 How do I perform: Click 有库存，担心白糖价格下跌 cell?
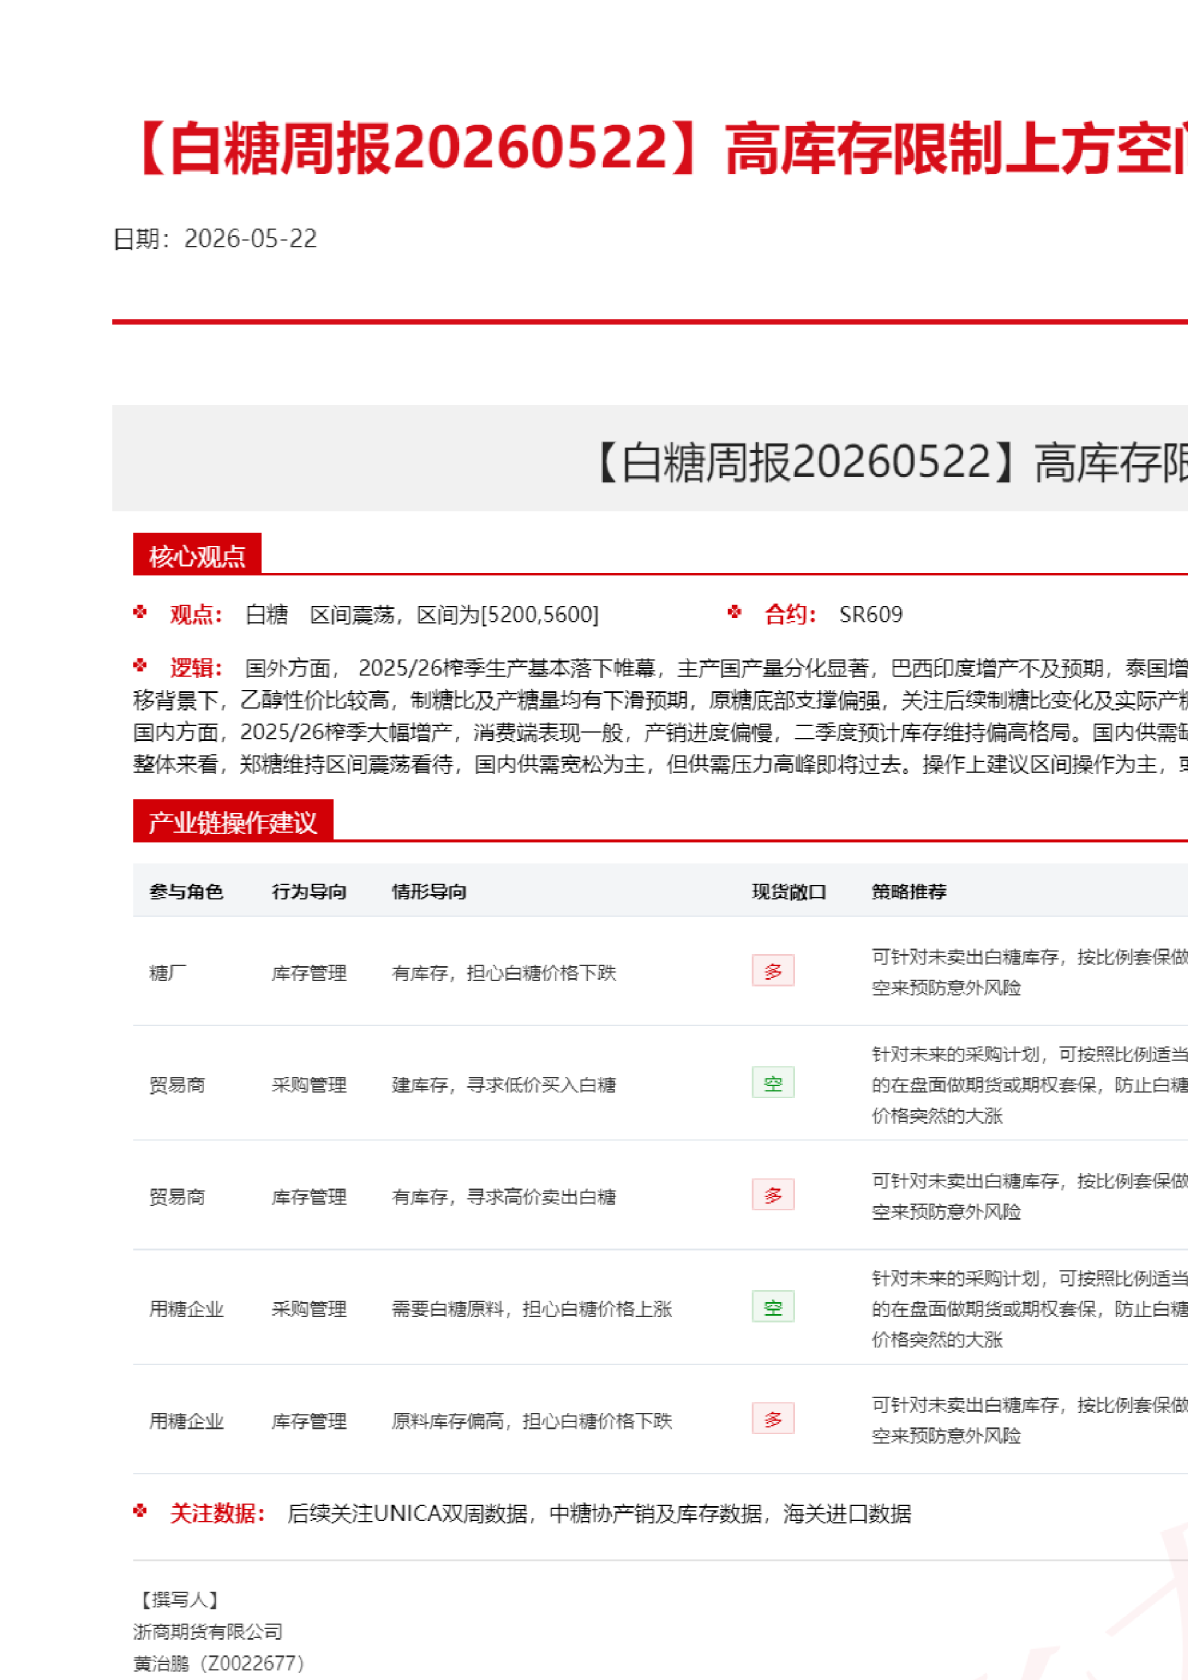[x=504, y=973]
